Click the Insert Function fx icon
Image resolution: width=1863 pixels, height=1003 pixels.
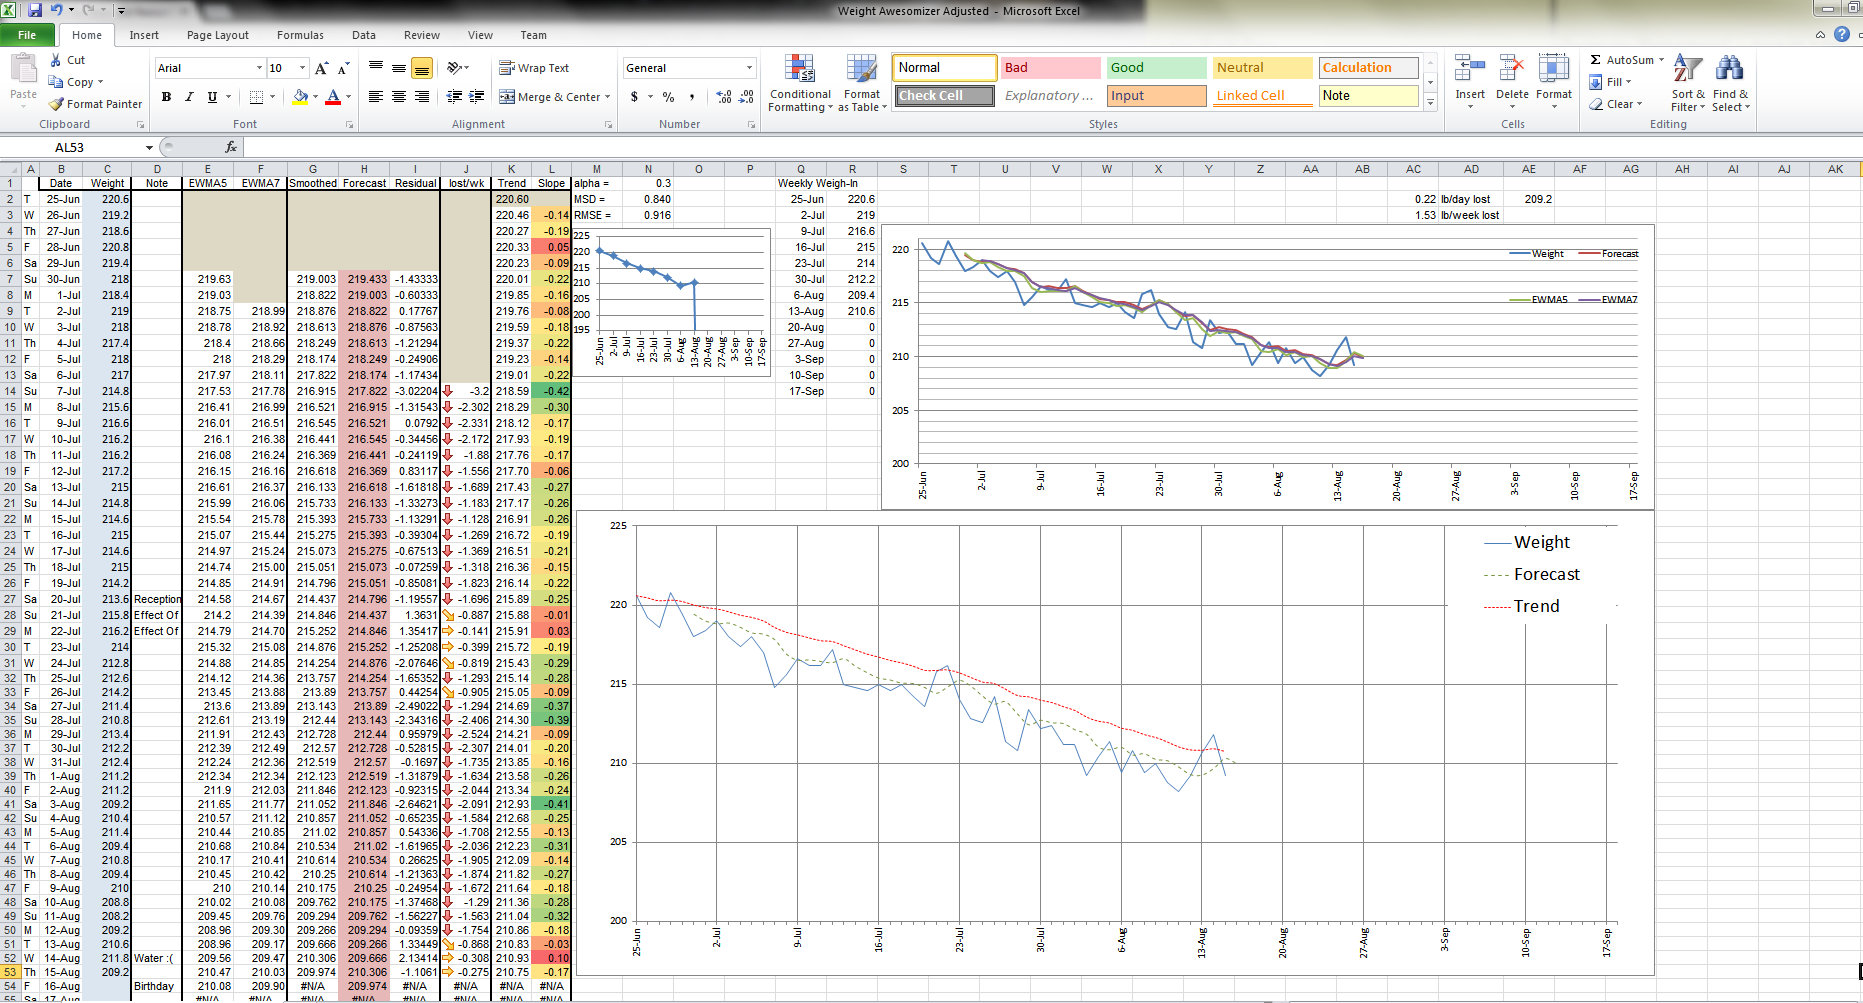(x=231, y=147)
